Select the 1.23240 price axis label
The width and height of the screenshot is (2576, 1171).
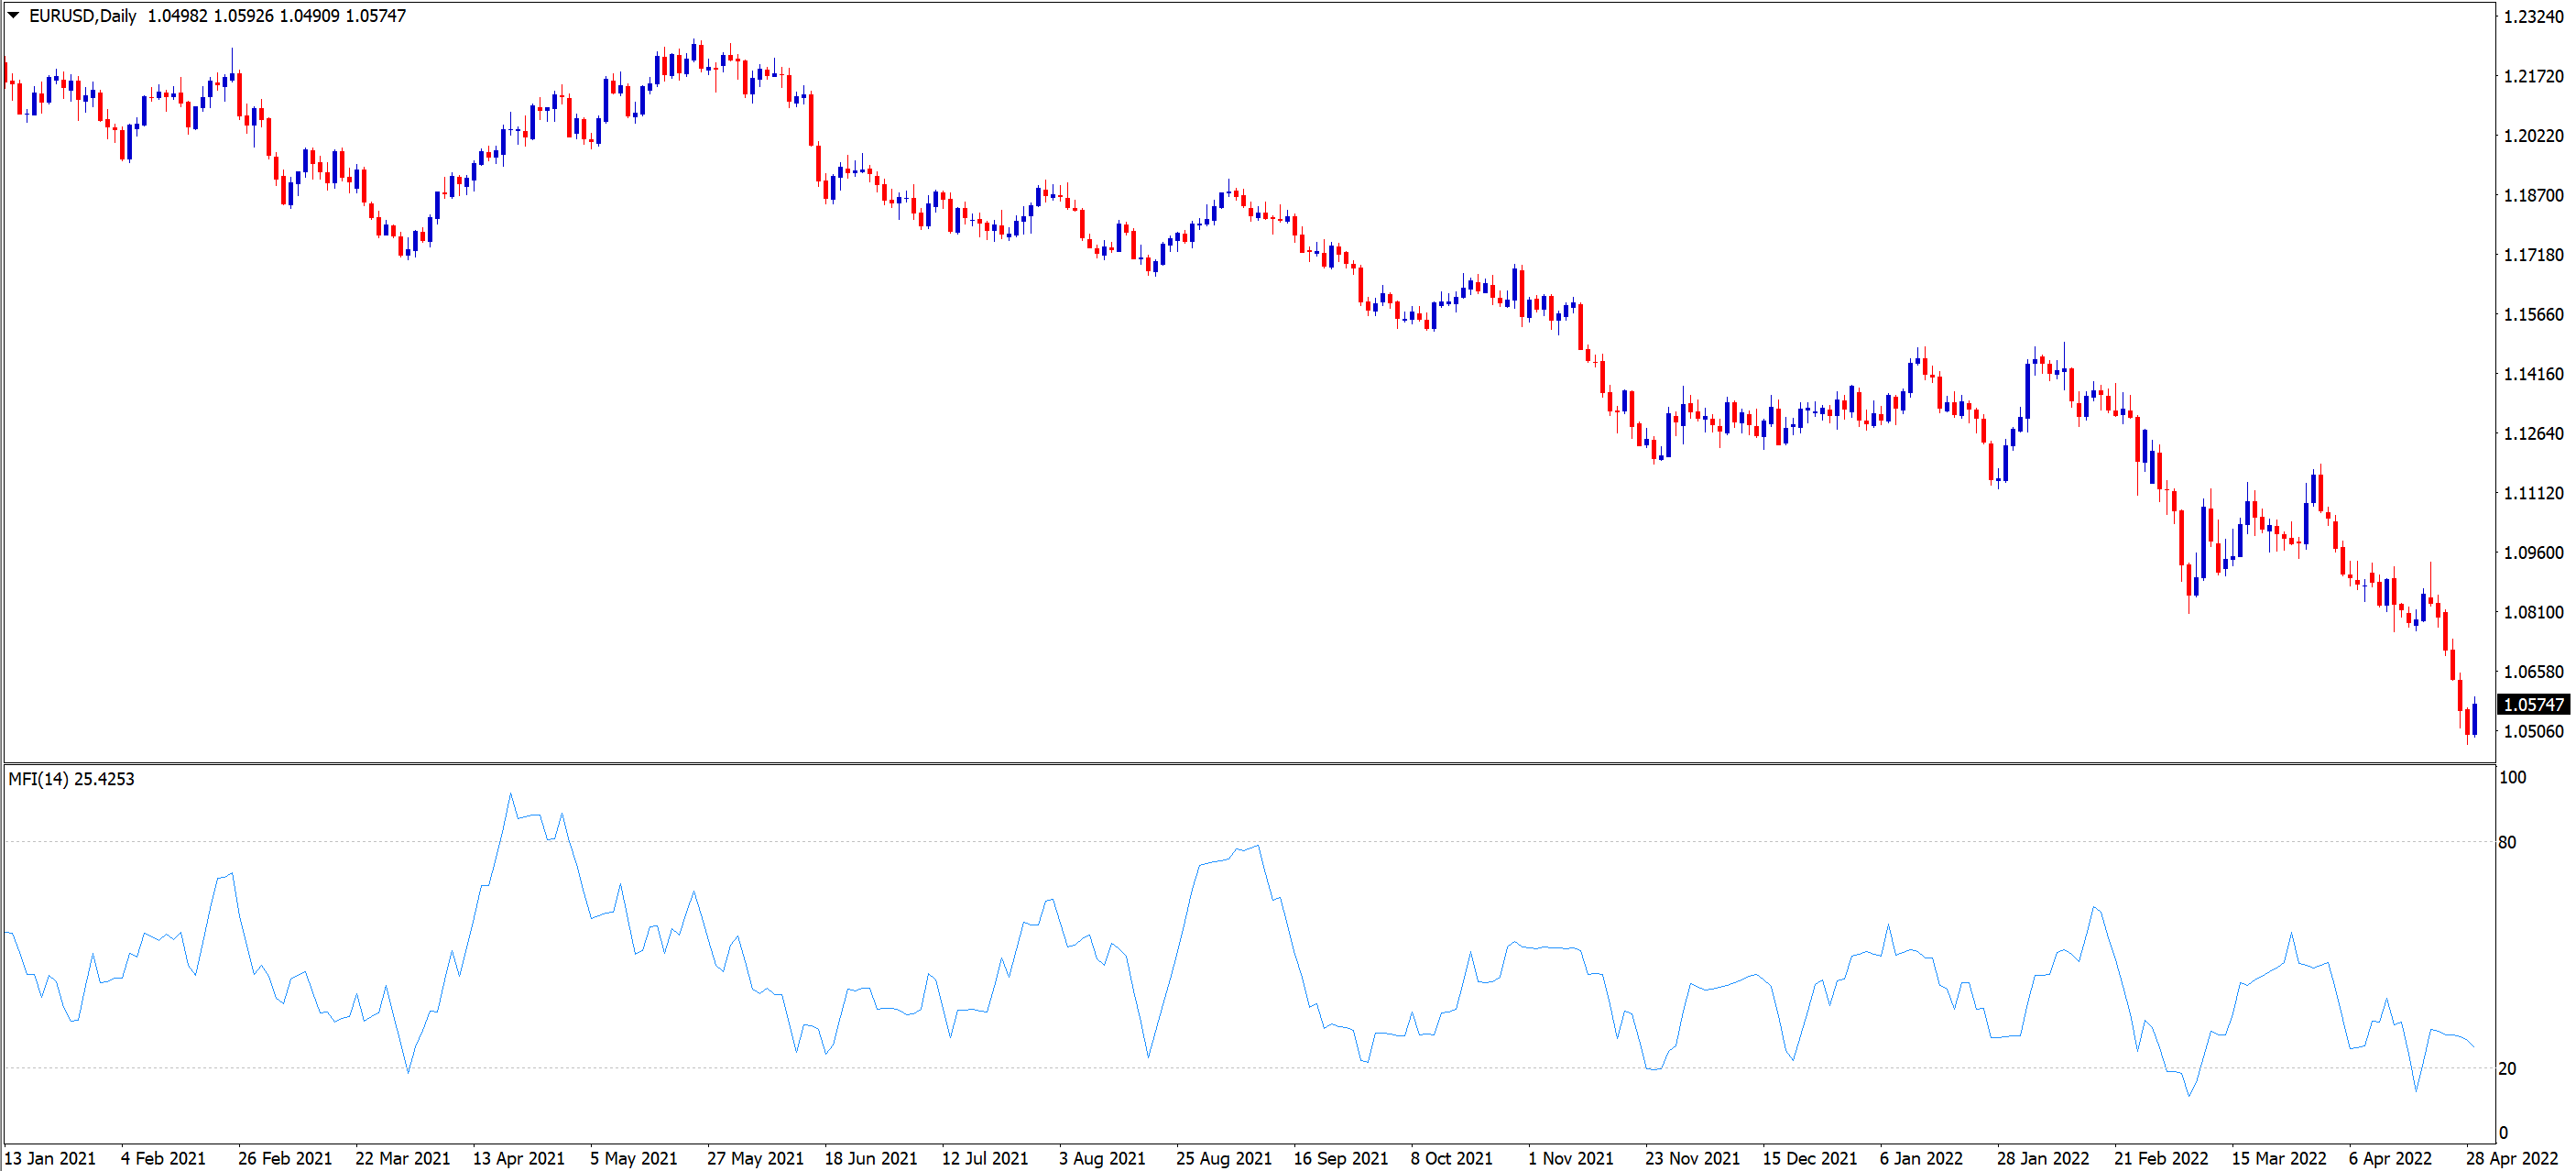coord(2533,17)
